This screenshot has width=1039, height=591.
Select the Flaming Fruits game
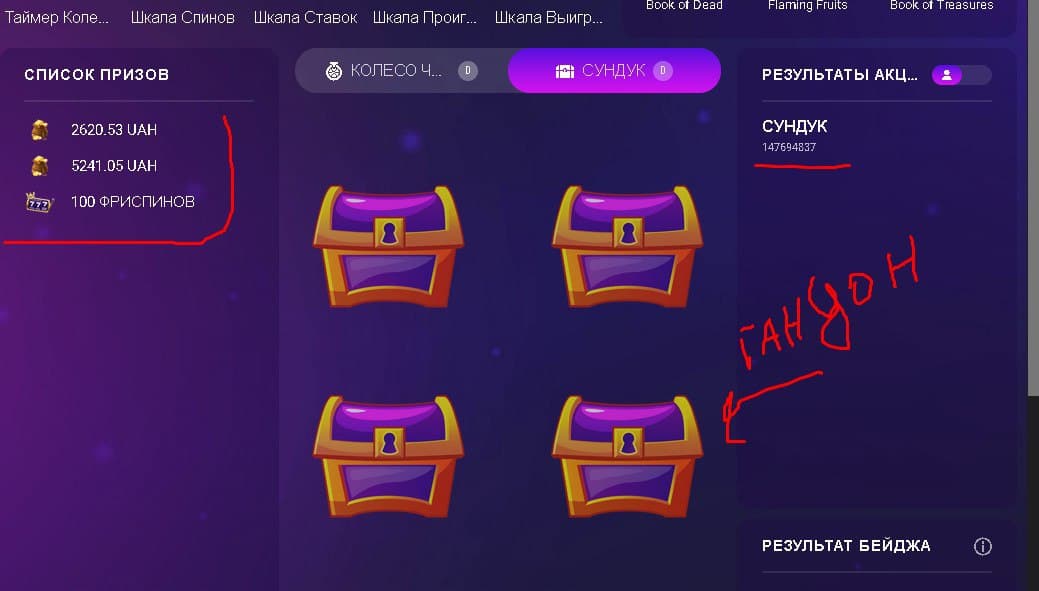point(808,5)
